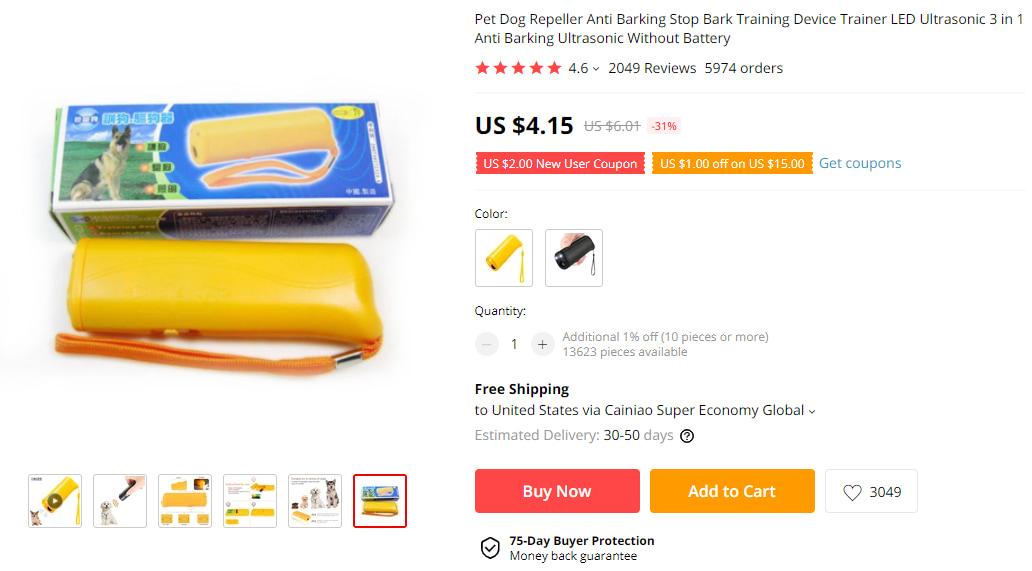Image resolution: width=1032 pixels, height=571 pixels.
Task: Click the quantity number field
Action: 514,344
